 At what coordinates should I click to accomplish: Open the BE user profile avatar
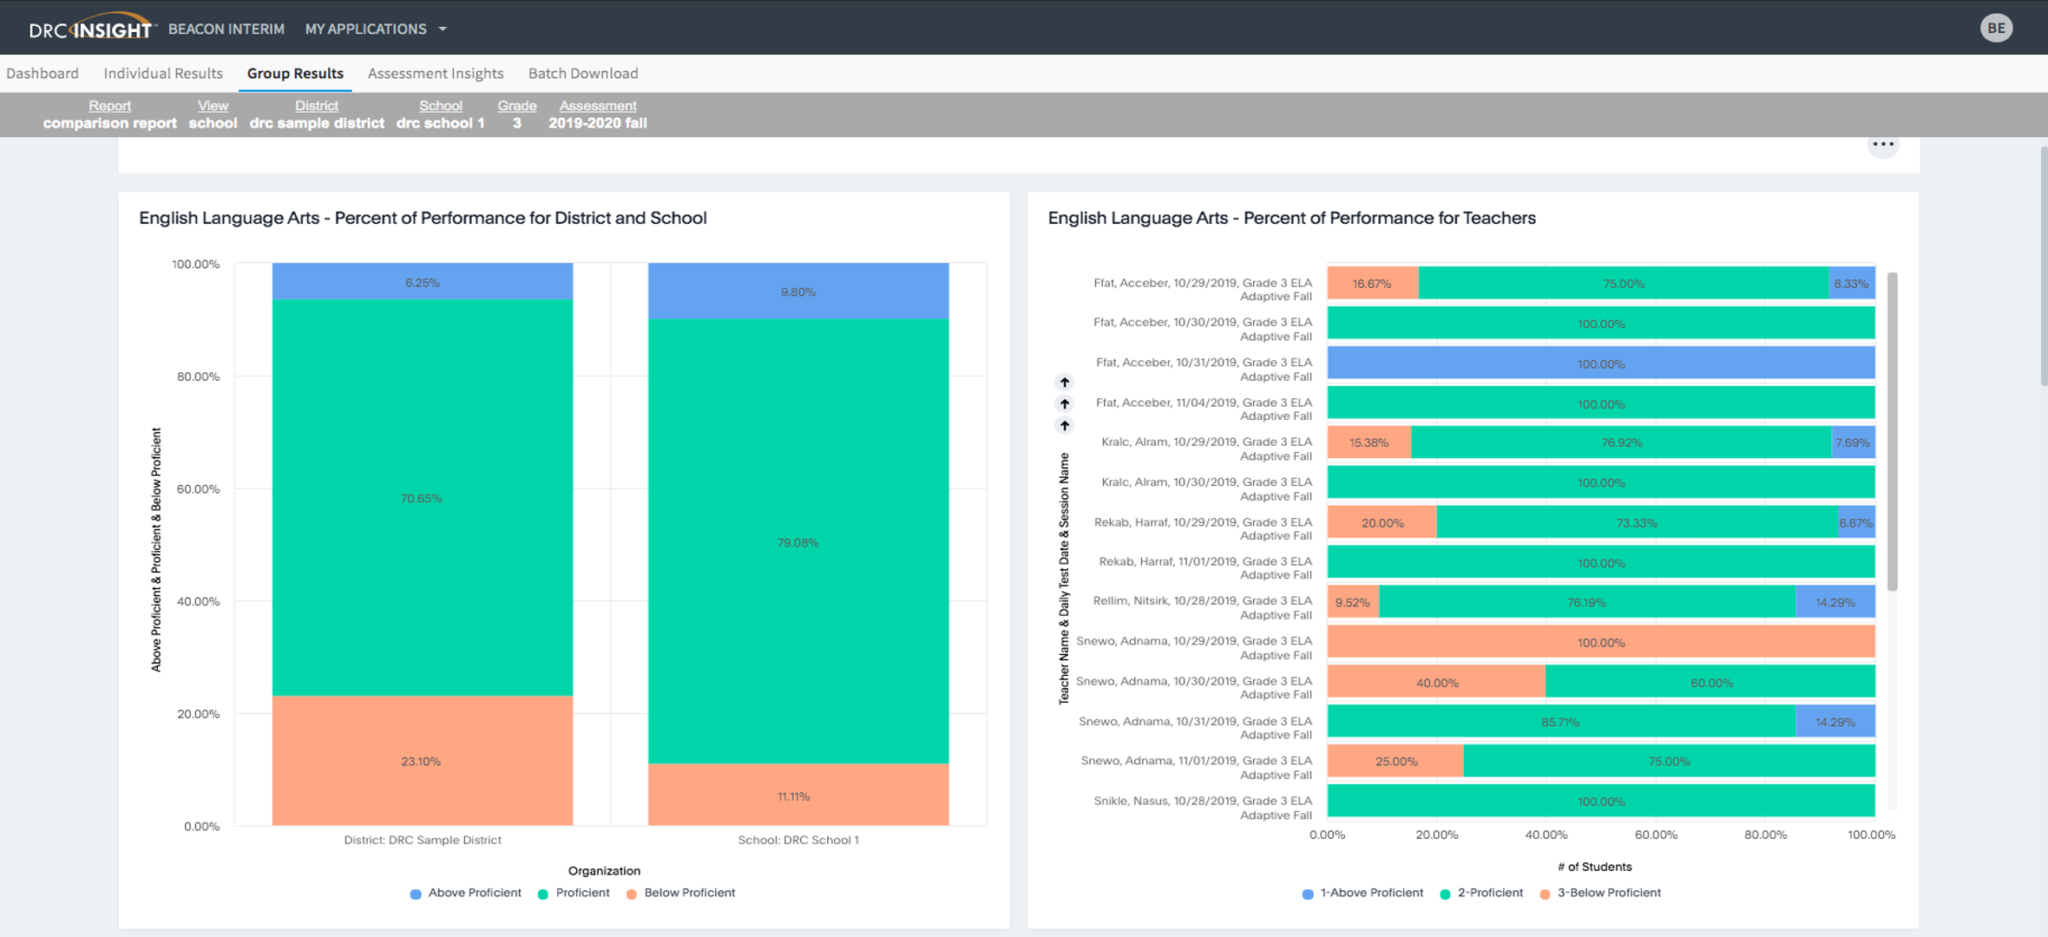point(1996,27)
